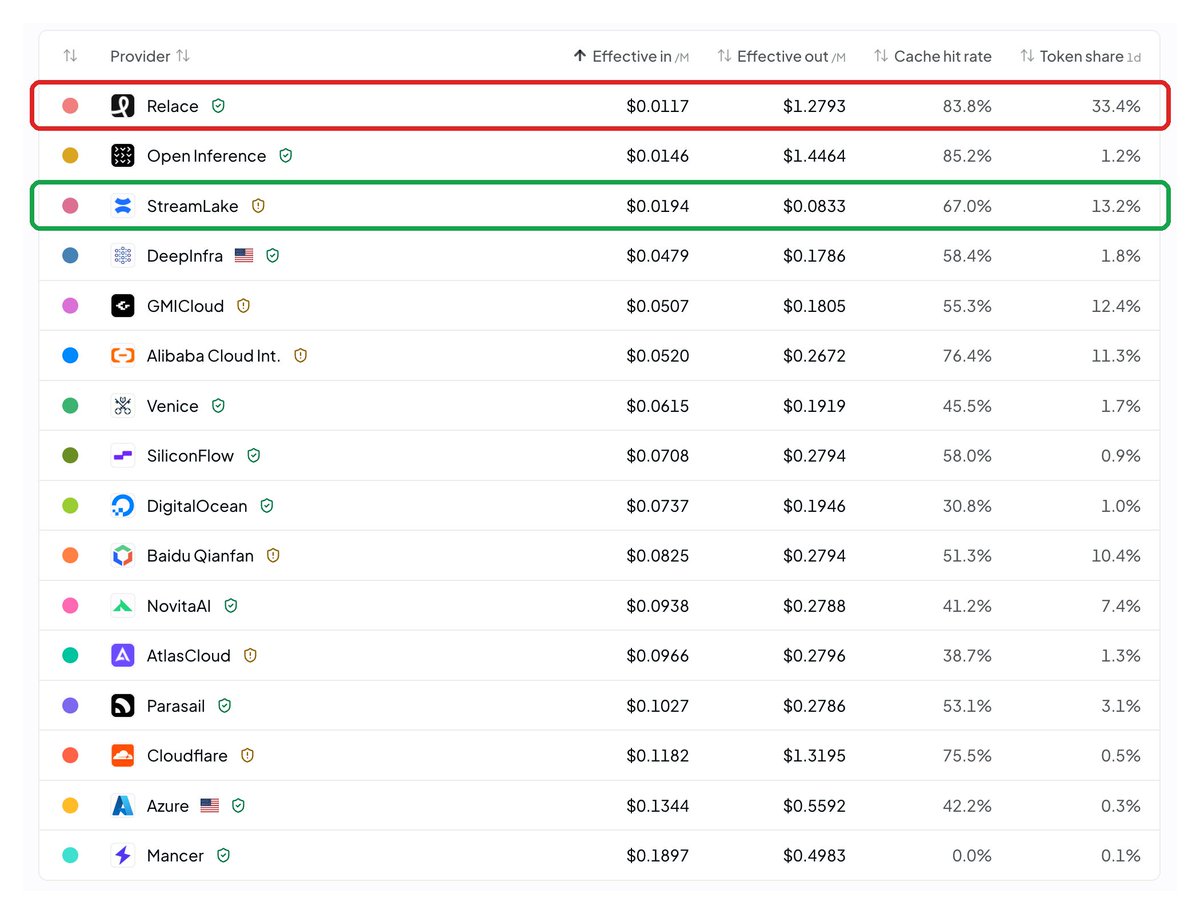Click Relace token share 33.4%
Image resolution: width=1200 pixels, height=914 pixels.
click(1116, 106)
